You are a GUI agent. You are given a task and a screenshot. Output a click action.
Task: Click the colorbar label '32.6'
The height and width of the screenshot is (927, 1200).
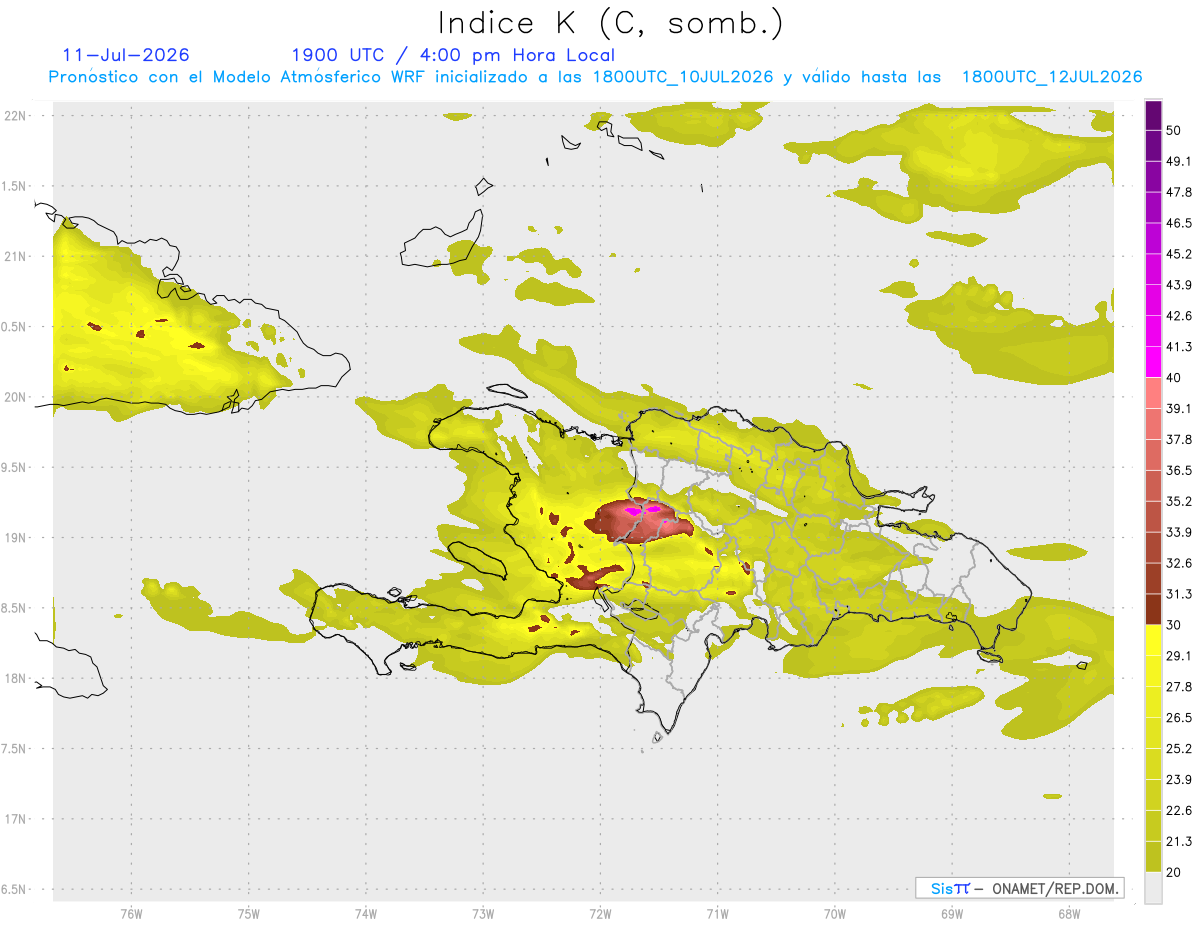coord(1179,563)
